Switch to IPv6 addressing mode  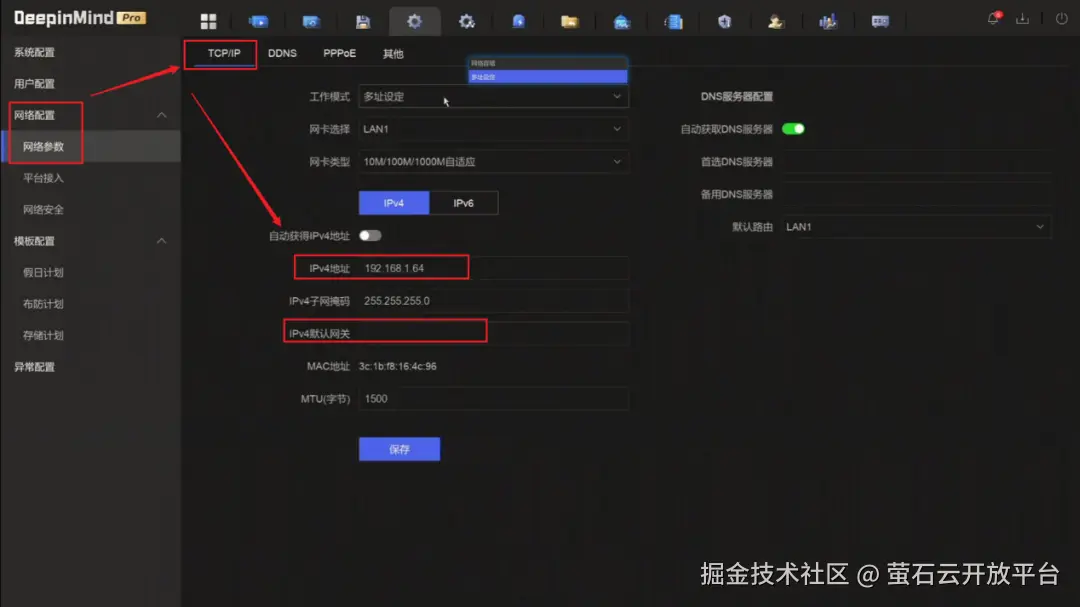463,202
